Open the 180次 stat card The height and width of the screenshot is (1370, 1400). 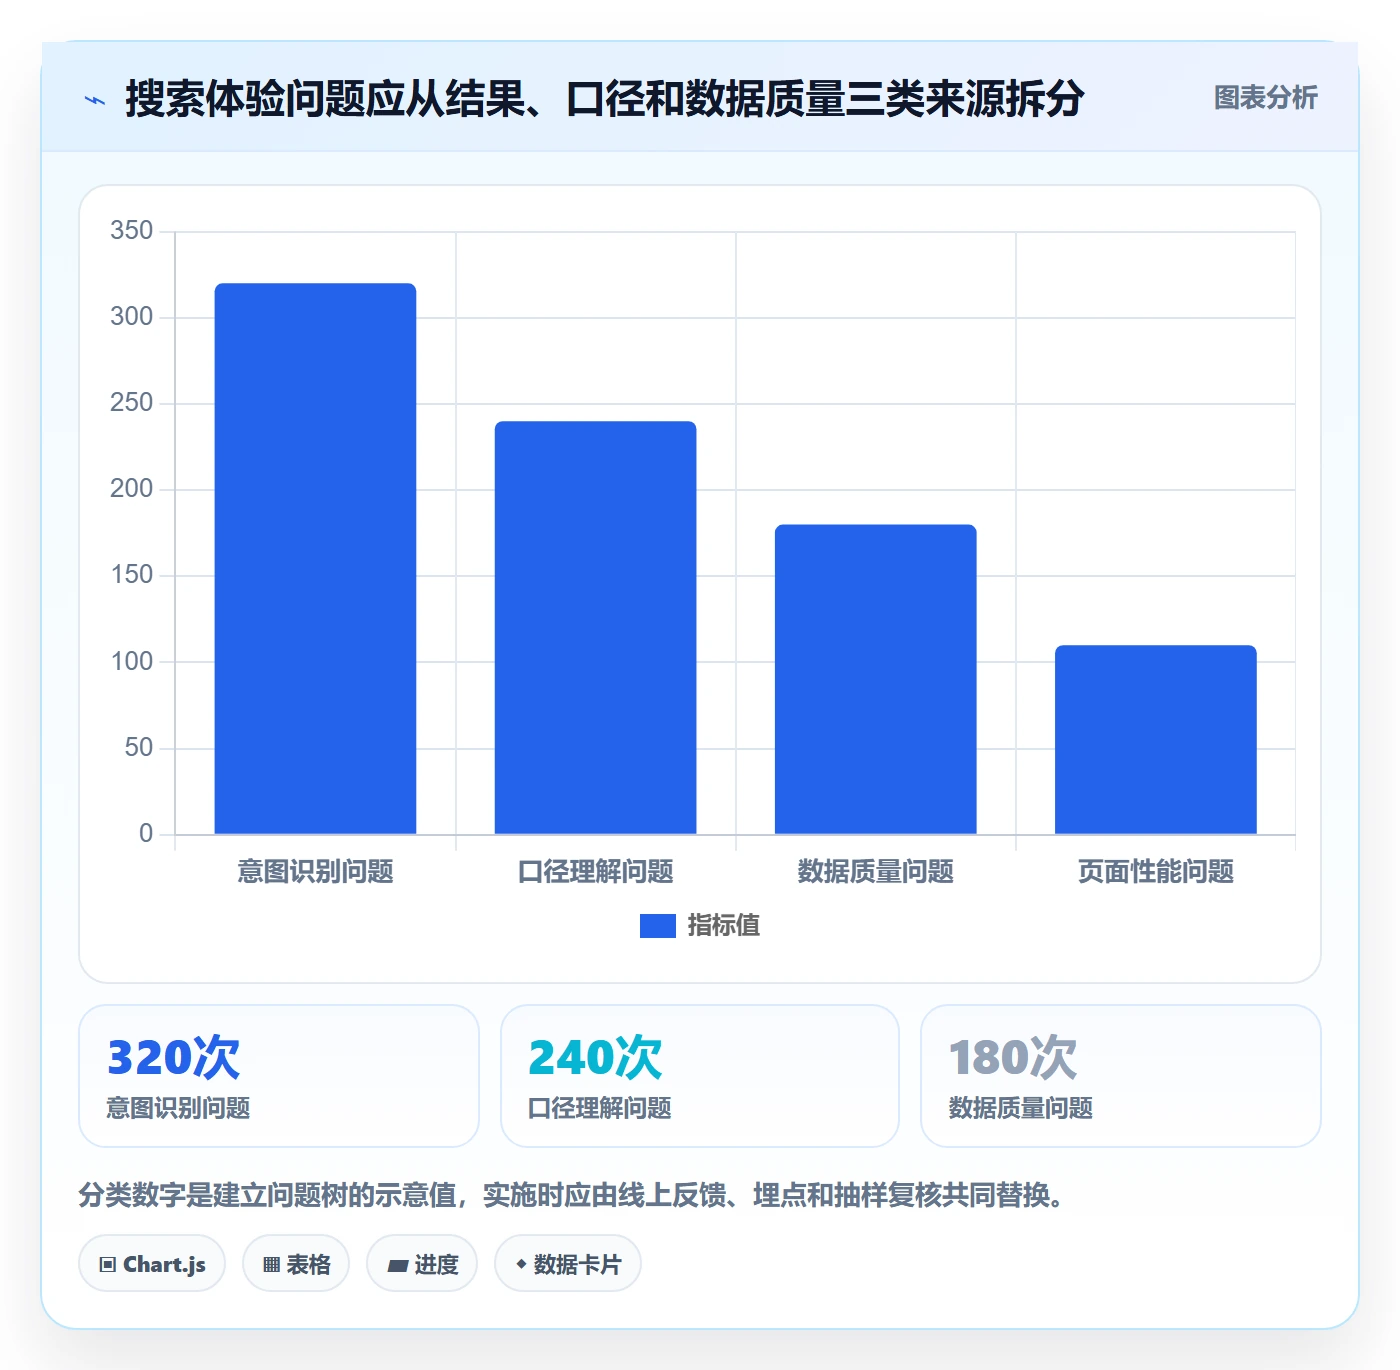[1121, 1076]
